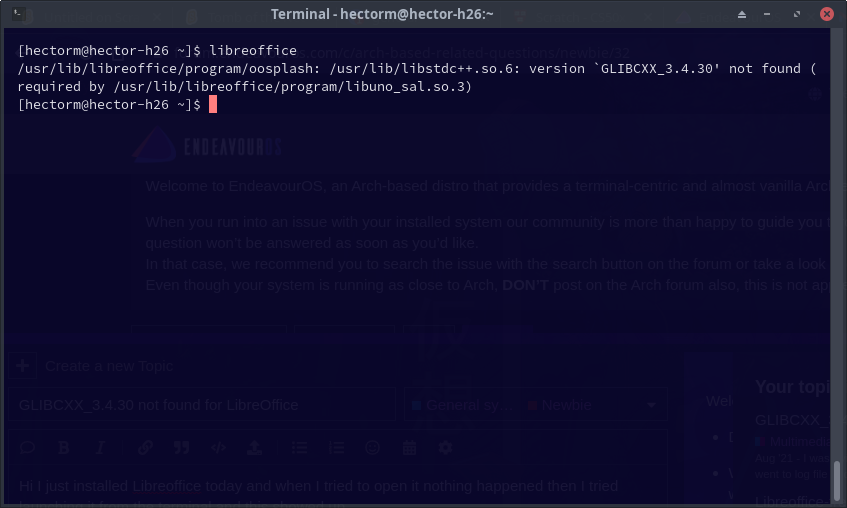Click the first '[hectorm@hector-h26 ~]$' prompt text
The image size is (847, 508).
109,50
